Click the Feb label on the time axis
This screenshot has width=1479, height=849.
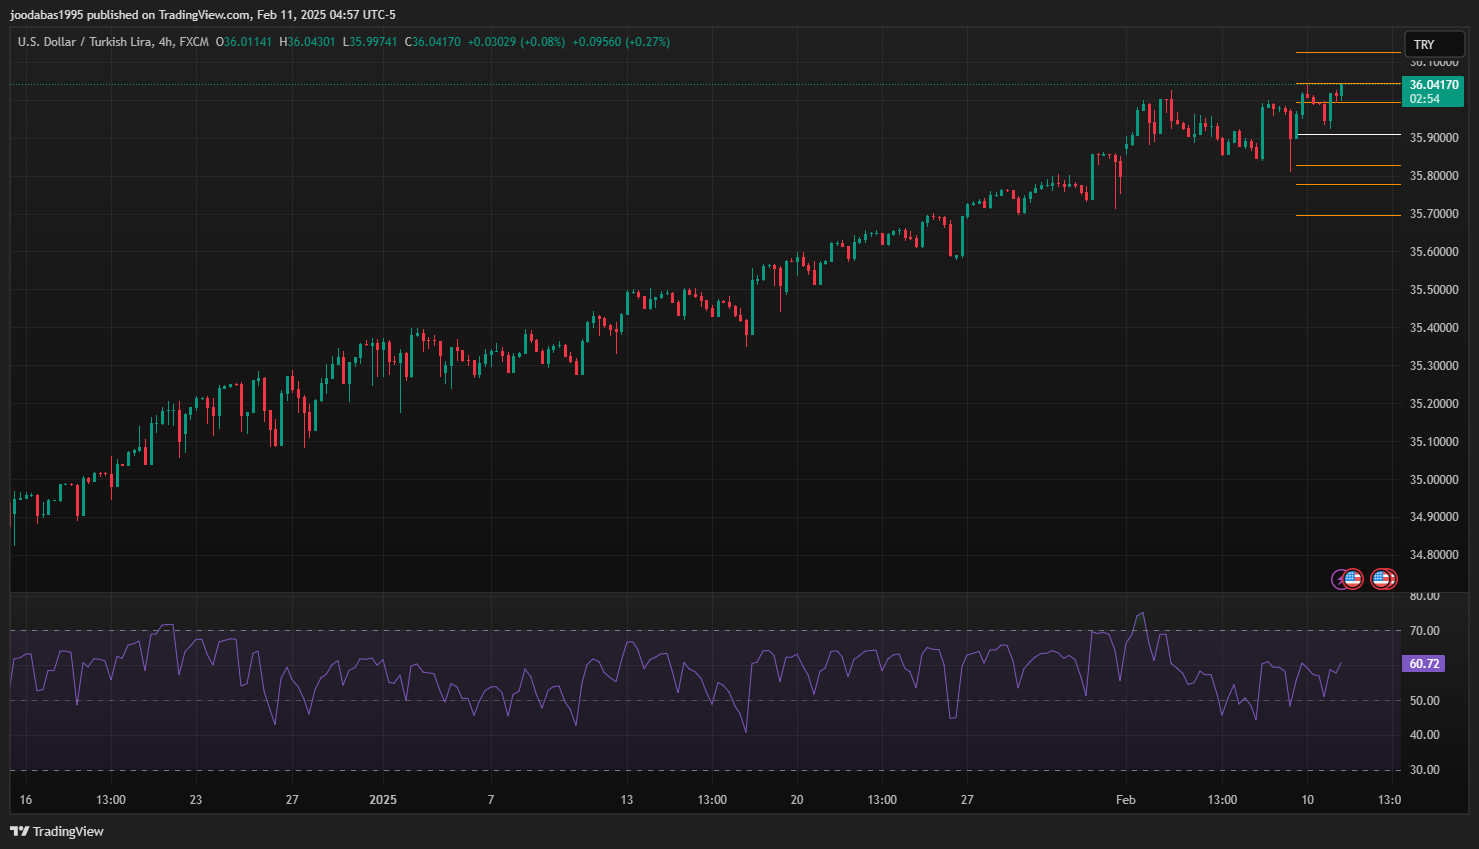[x=1126, y=800]
